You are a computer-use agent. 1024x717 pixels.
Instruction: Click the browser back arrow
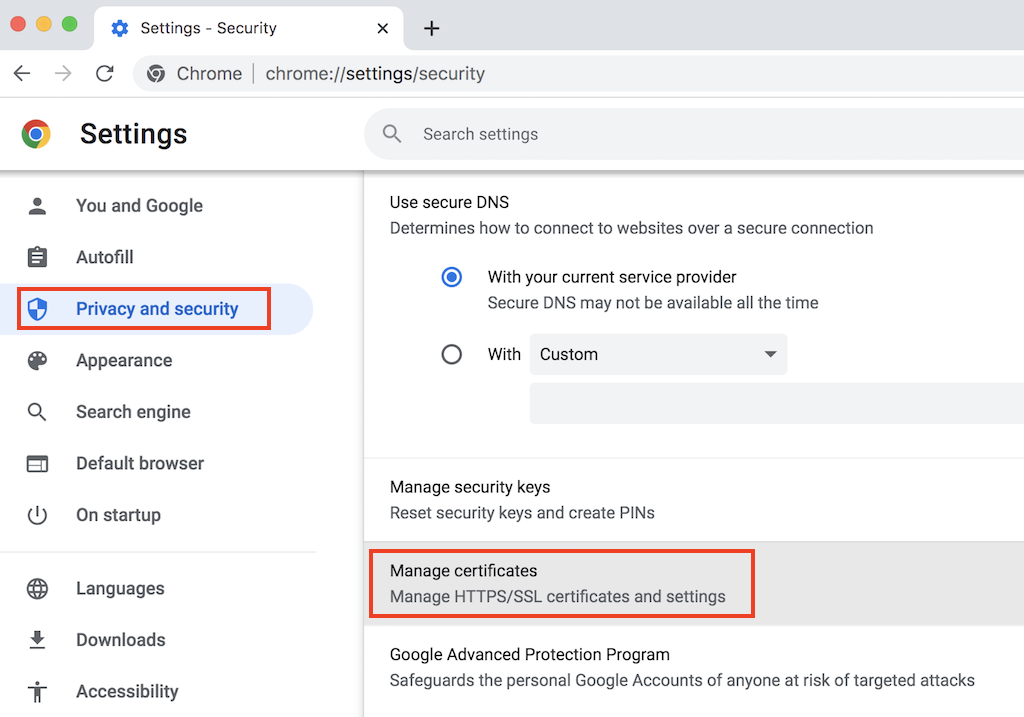click(22, 73)
